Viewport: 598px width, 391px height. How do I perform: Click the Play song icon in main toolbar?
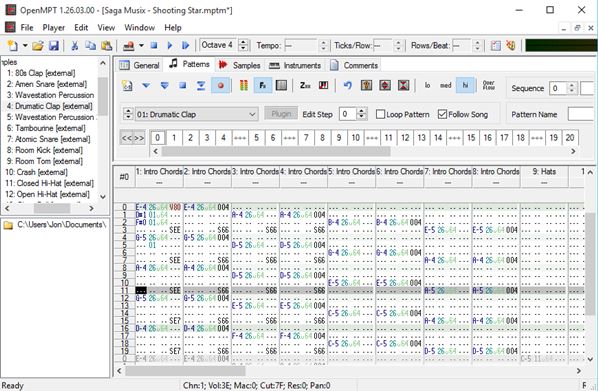170,46
